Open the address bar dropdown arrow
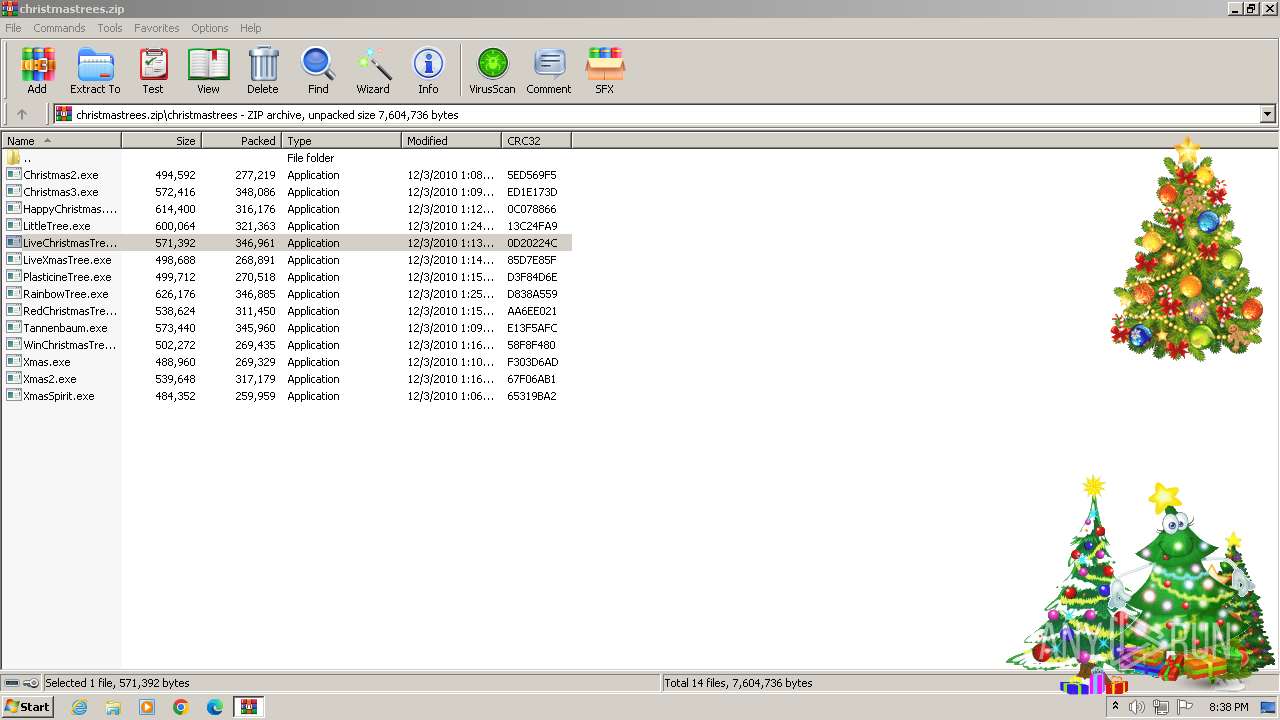Viewport: 1280px width, 720px height. pos(1267,115)
